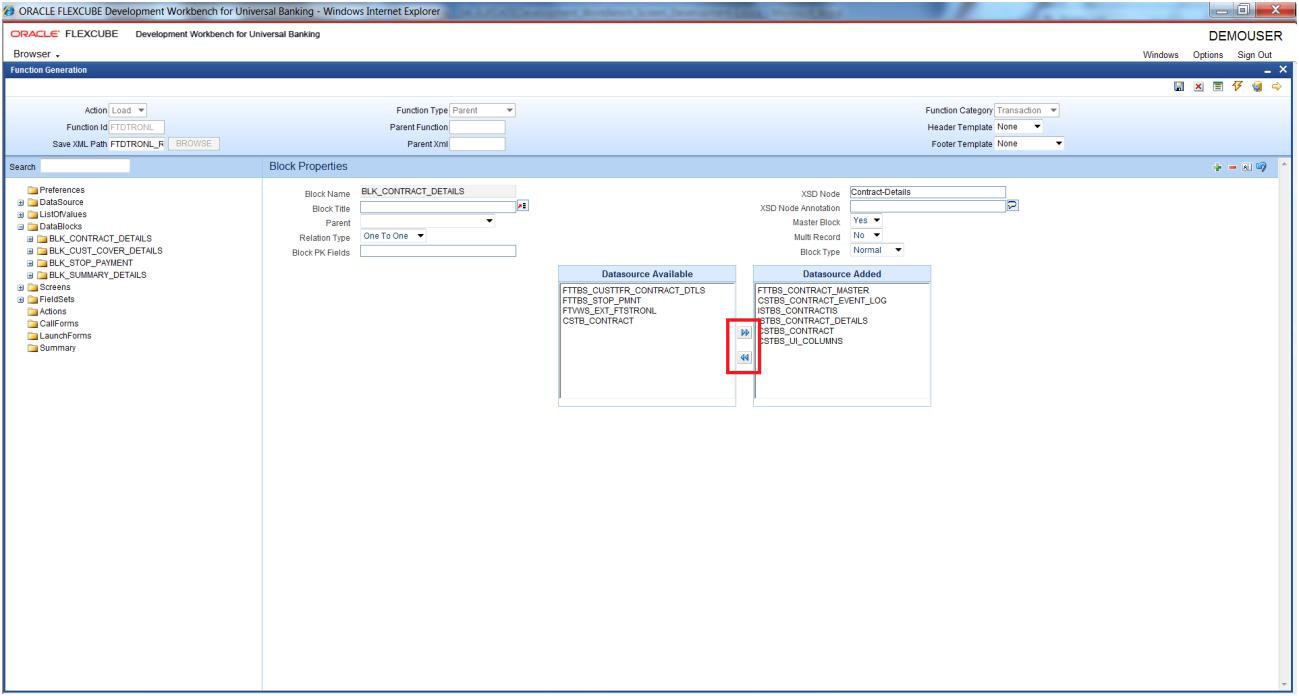The height and width of the screenshot is (696, 1299).
Task: Open the Windows menu
Action: (1163, 54)
